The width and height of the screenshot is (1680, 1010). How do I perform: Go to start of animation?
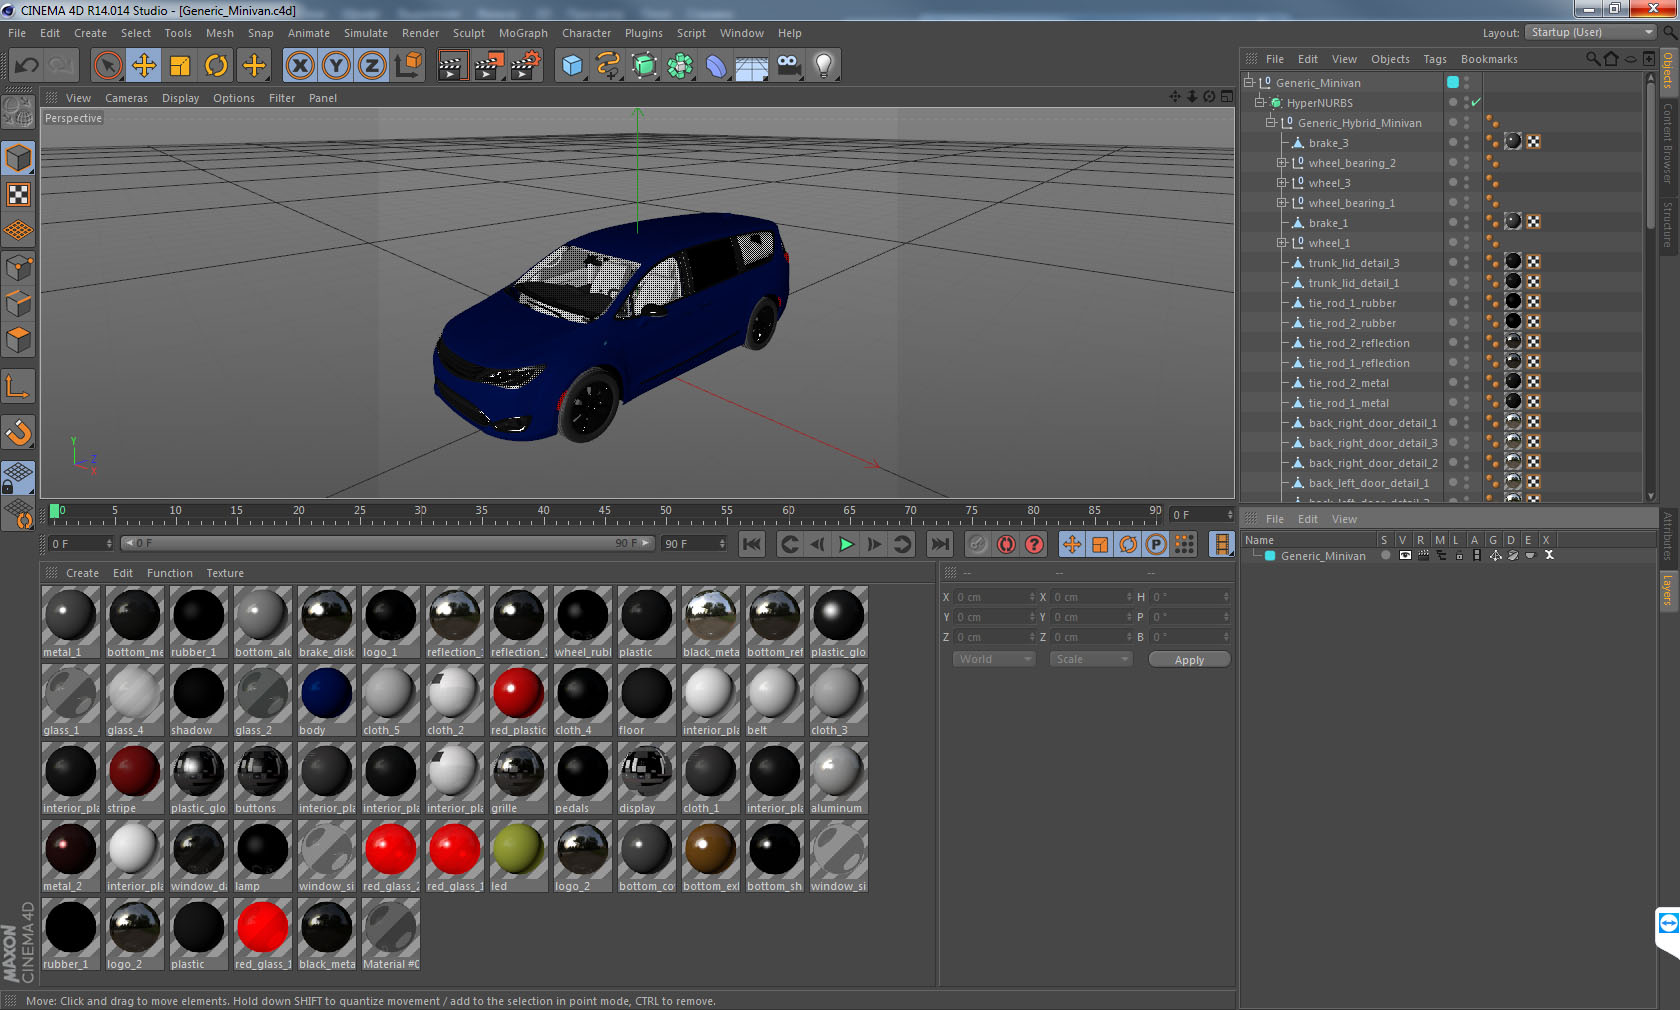[x=752, y=544]
